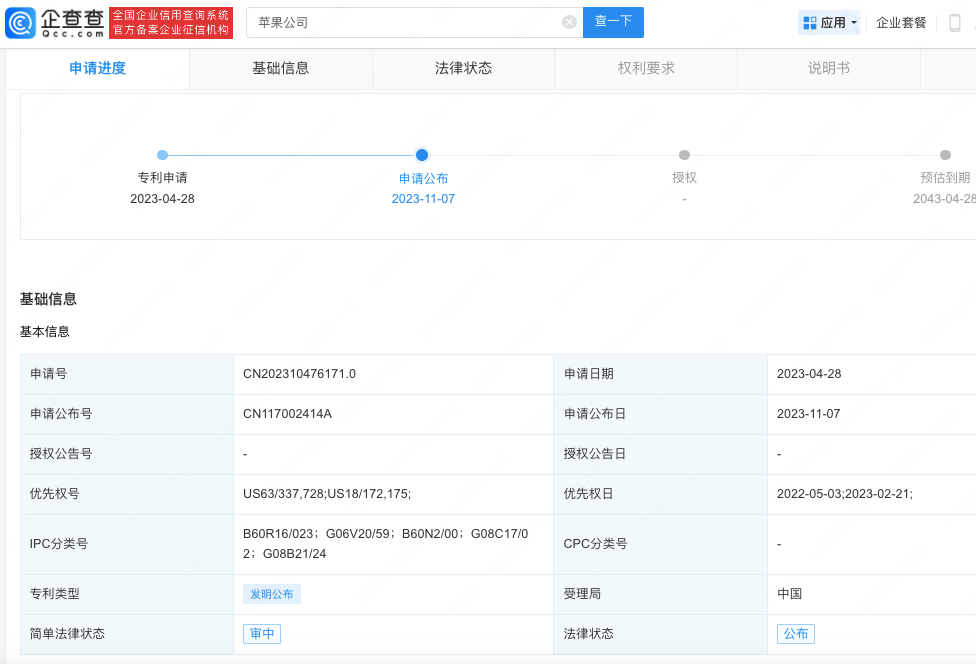Image resolution: width=976 pixels, height=664 pixels.
Task: Click the 审中 status tag
Action: (x=262, y=634)
